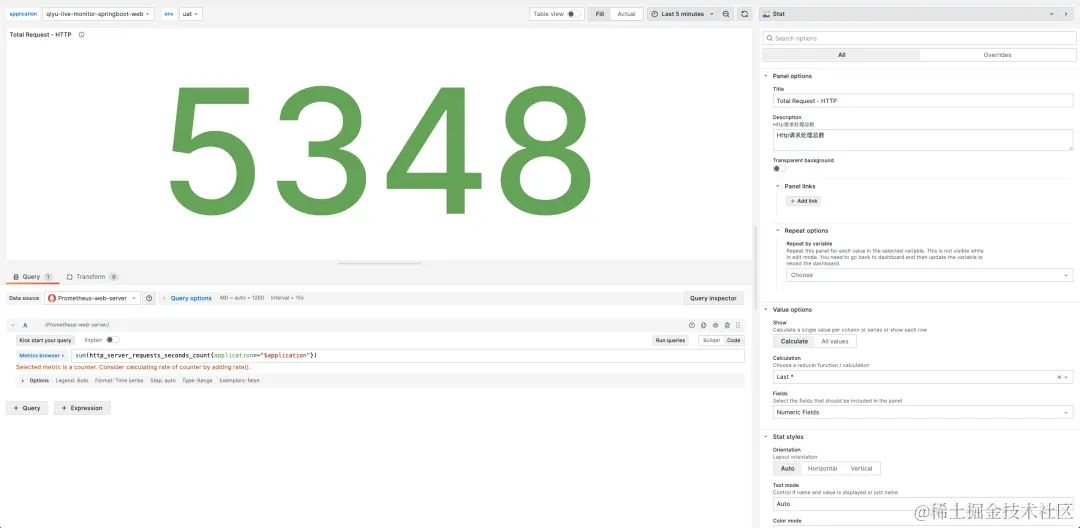Collapse the options pane with the right arrow
1080x528 pixels.
[1066, 14]
